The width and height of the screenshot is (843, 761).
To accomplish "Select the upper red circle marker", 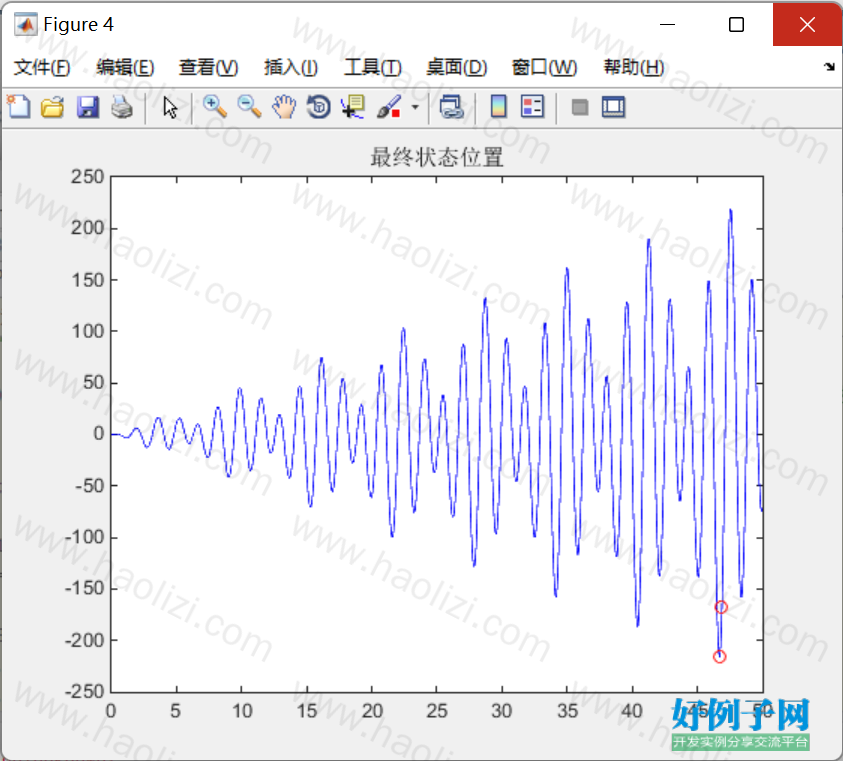I will [721, 607].
